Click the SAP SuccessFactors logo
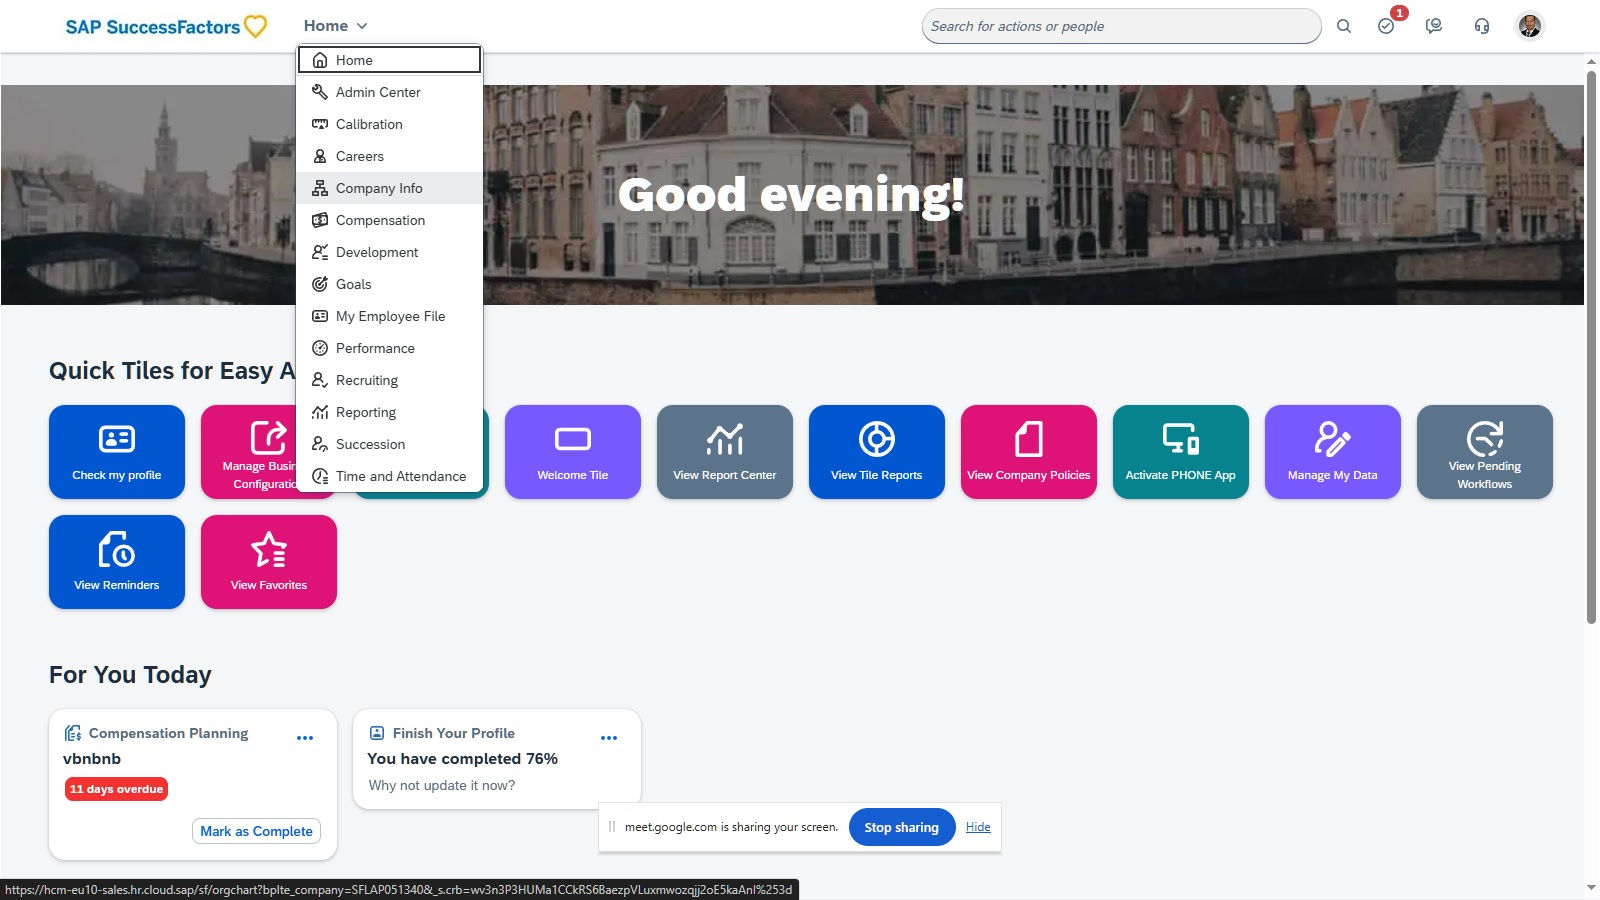 pyautogui.click(x=166, y=27)
